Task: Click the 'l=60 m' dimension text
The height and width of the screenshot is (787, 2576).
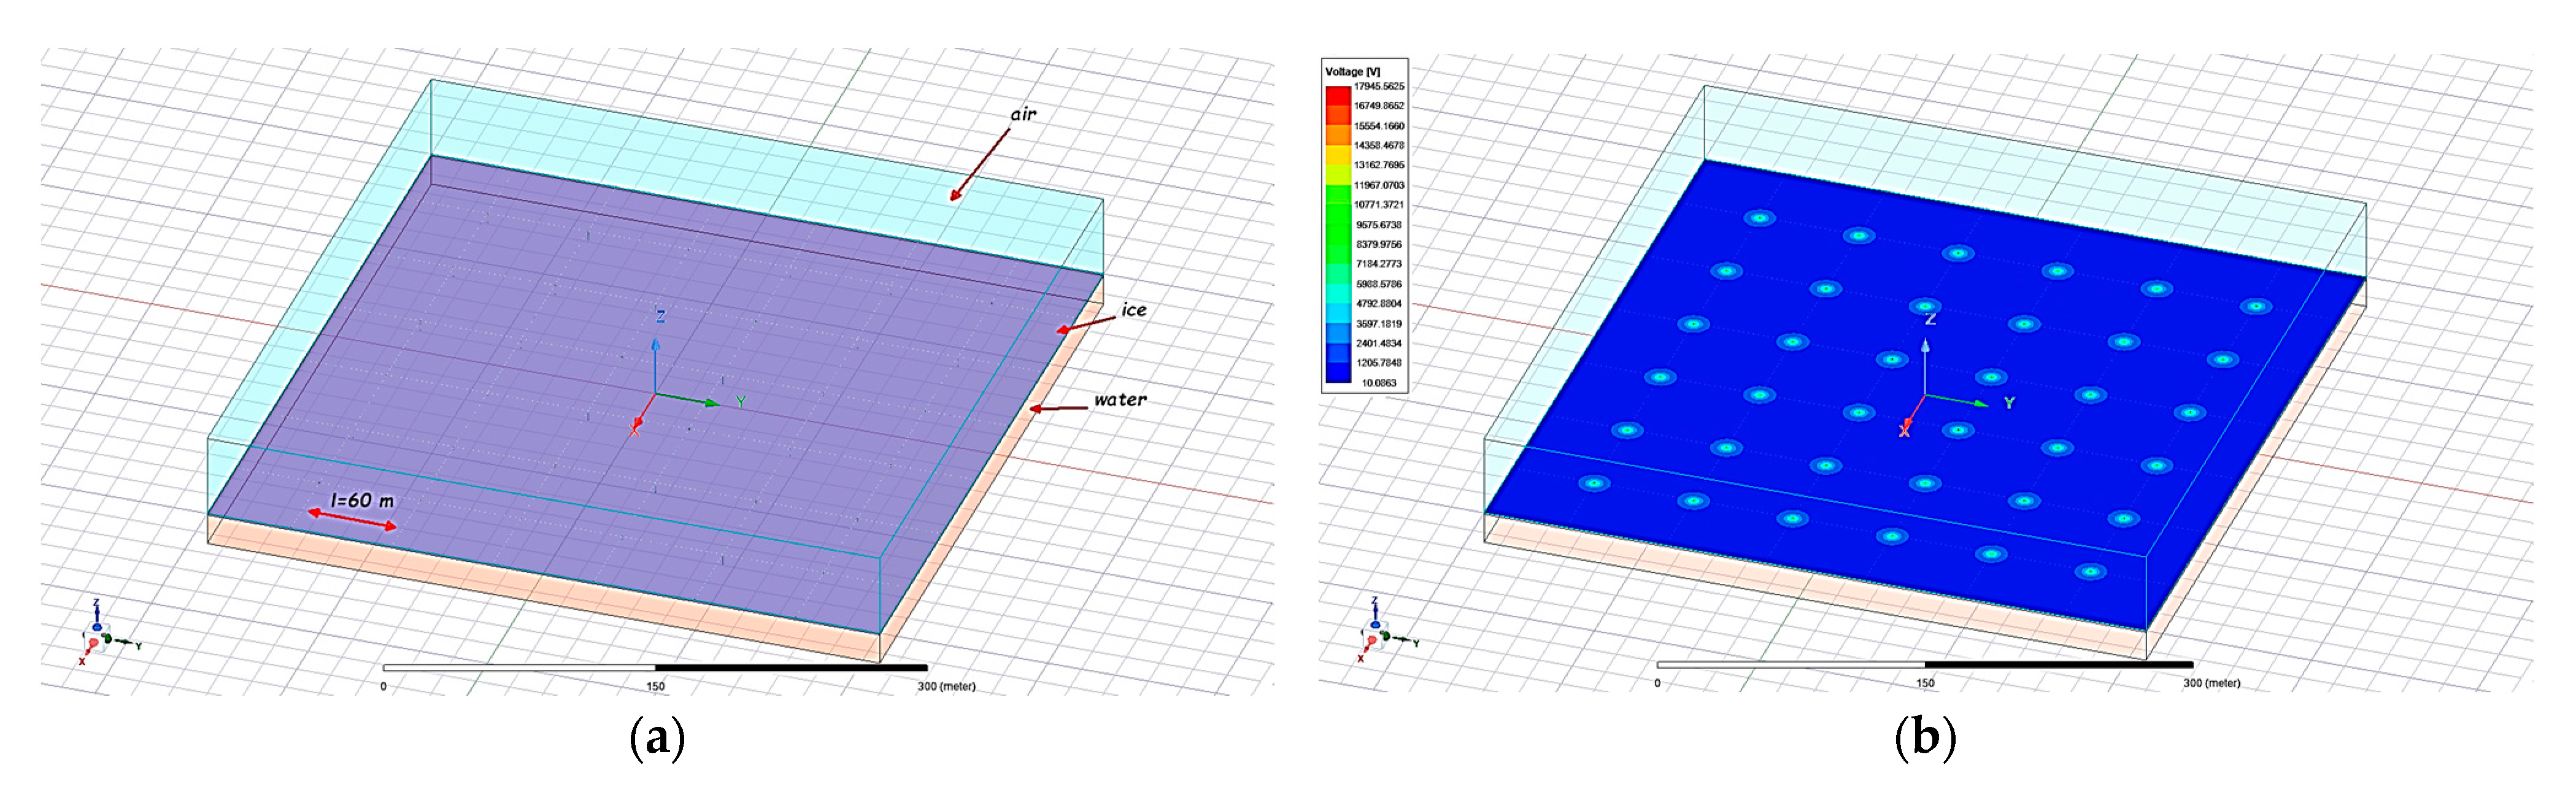Action: (x=362, y=499)
